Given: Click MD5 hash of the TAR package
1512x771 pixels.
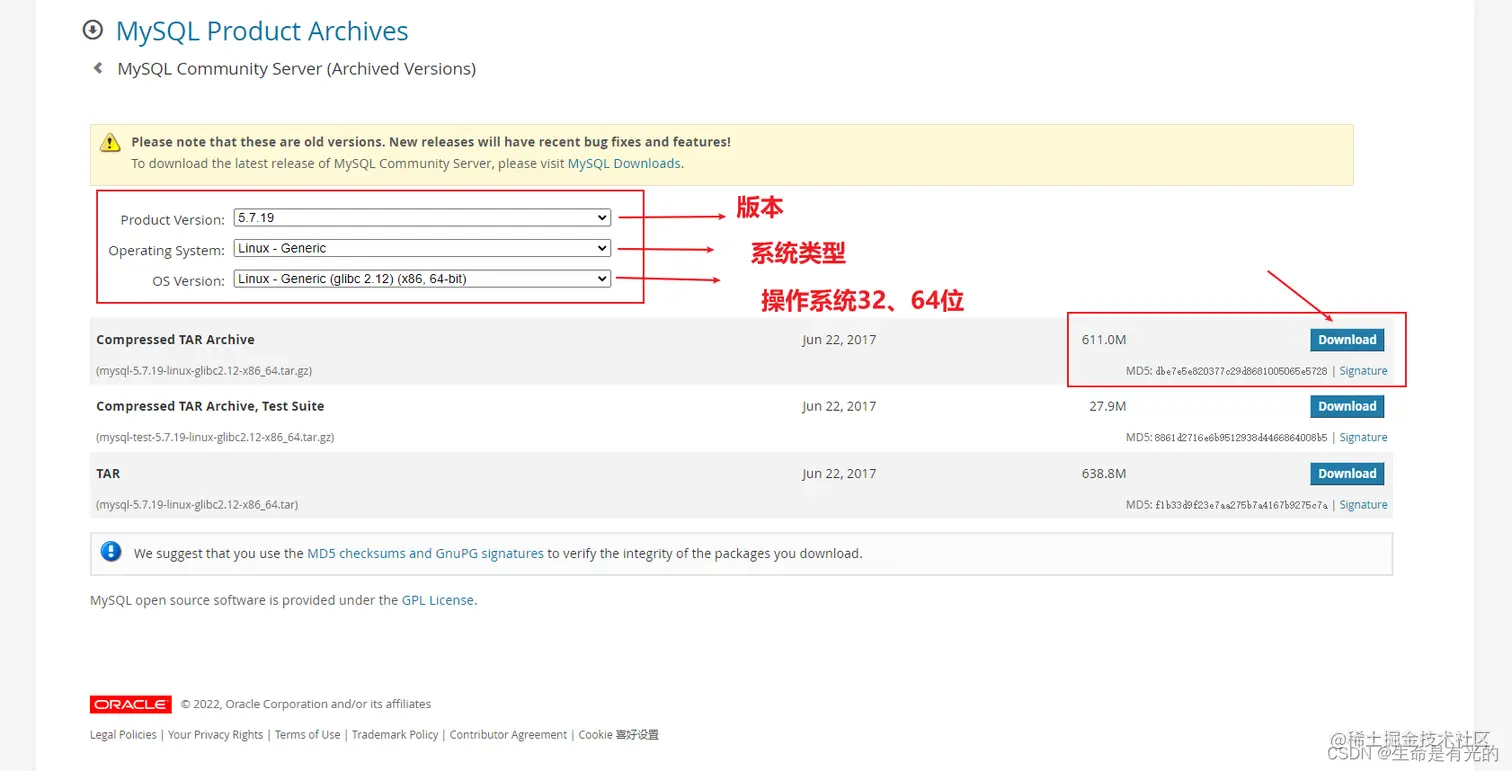Looking at the screenshot, I should [x=1241, y=505].
